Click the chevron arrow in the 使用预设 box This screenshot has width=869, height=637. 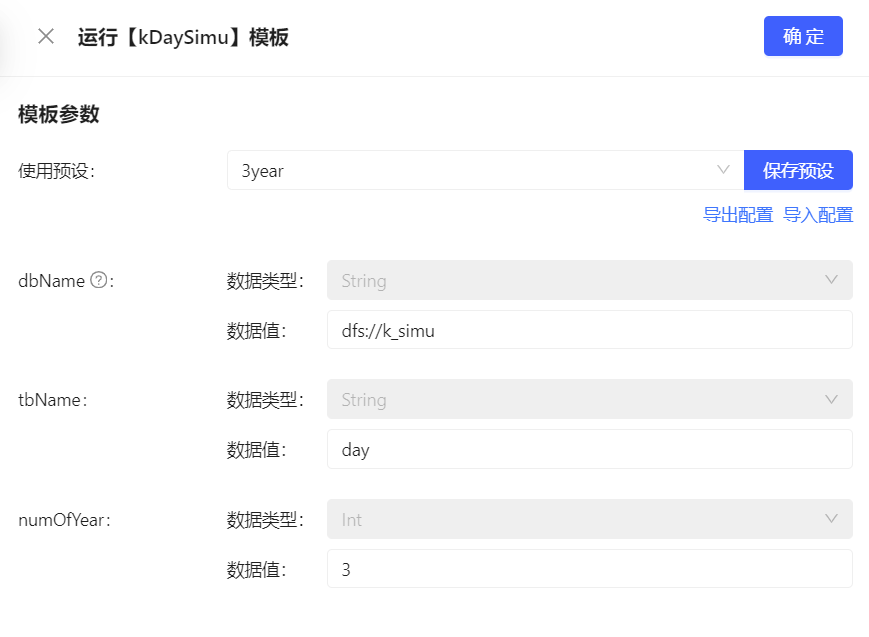724,170
